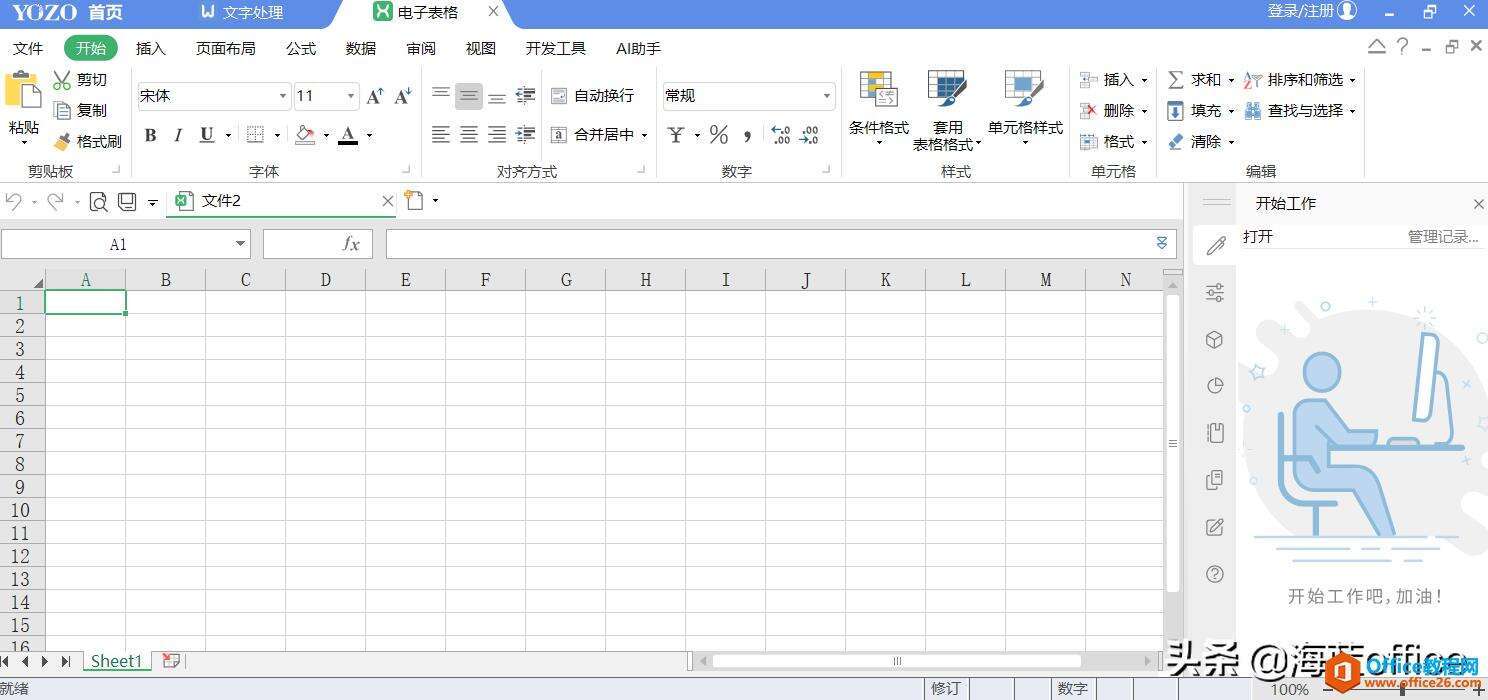Click the increase decimal places icon
This screenshot has width=1488, height=700.
click(781, 135)
